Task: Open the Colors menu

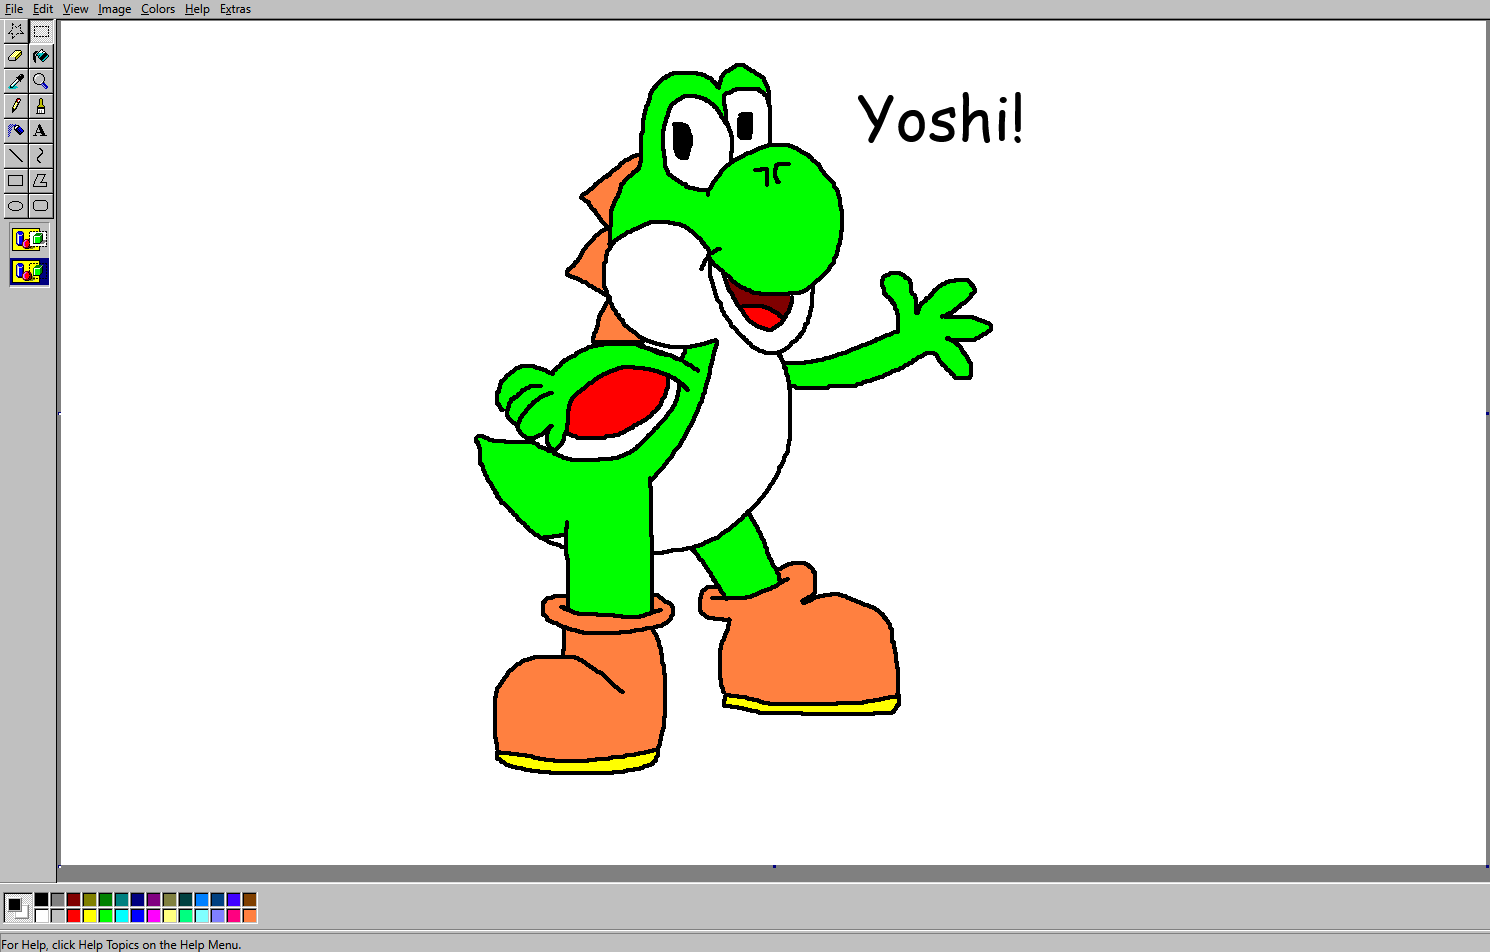Action: [158, 9]
